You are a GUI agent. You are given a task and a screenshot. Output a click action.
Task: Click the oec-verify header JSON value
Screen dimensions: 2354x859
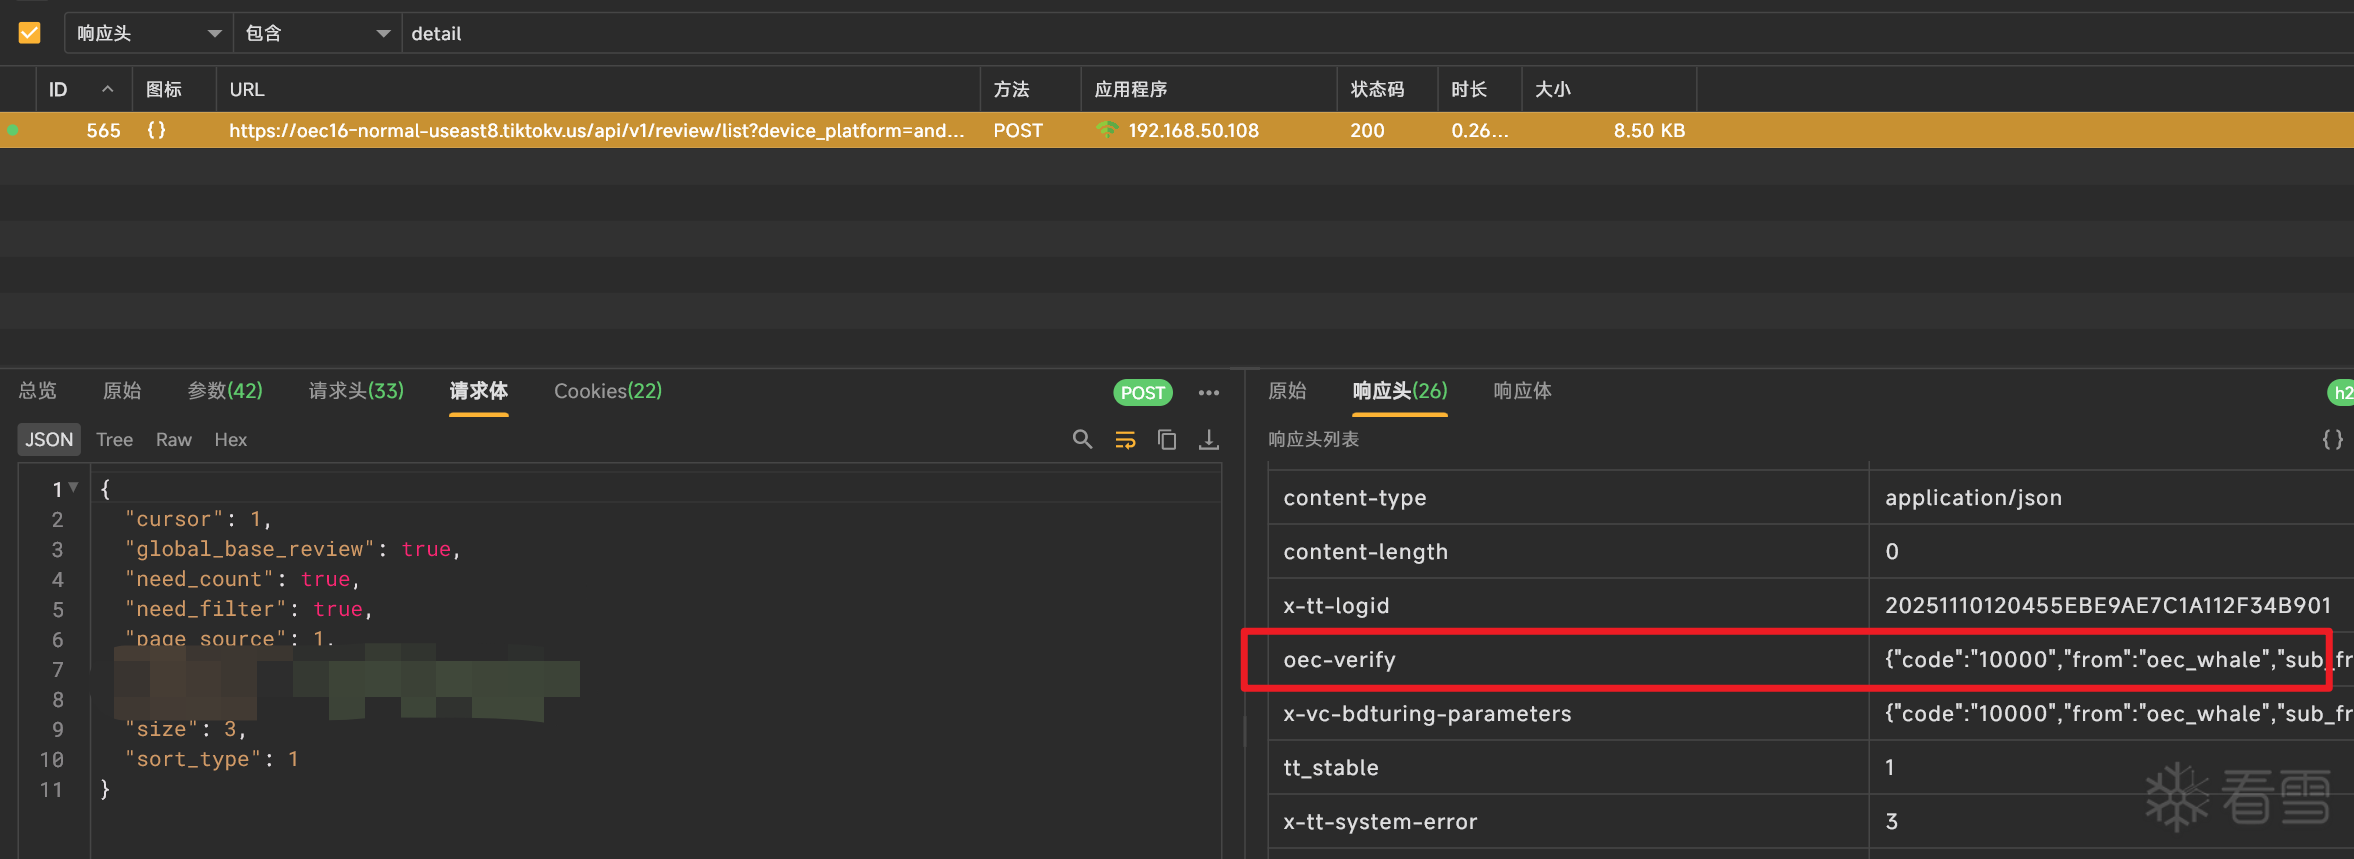click(x=2119, y=660)
